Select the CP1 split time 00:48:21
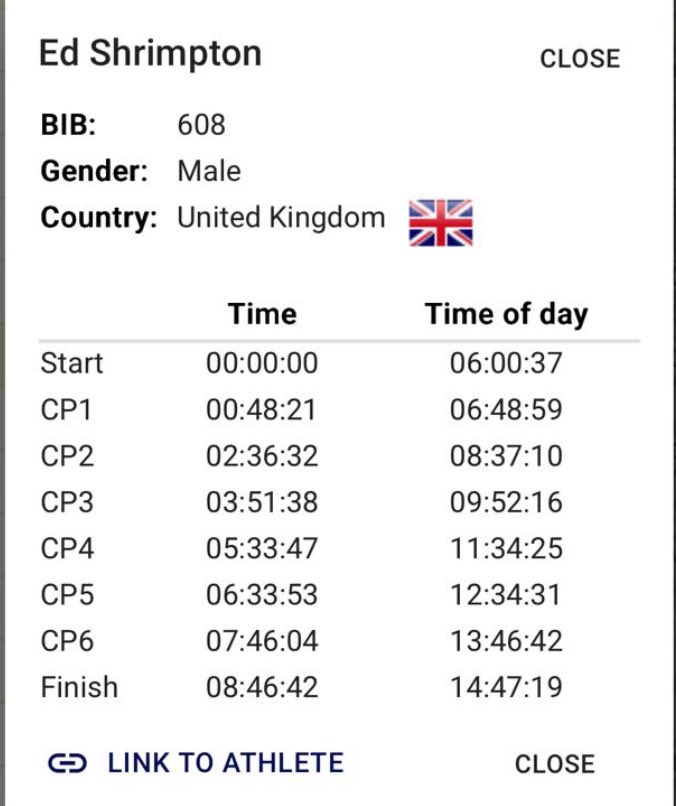The height and width of the screenshot is (806, 676). [261, 410]
